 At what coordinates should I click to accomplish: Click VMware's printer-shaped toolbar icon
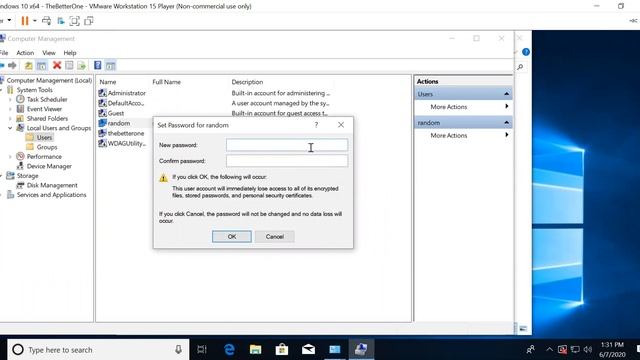click(x=47, y=21)
